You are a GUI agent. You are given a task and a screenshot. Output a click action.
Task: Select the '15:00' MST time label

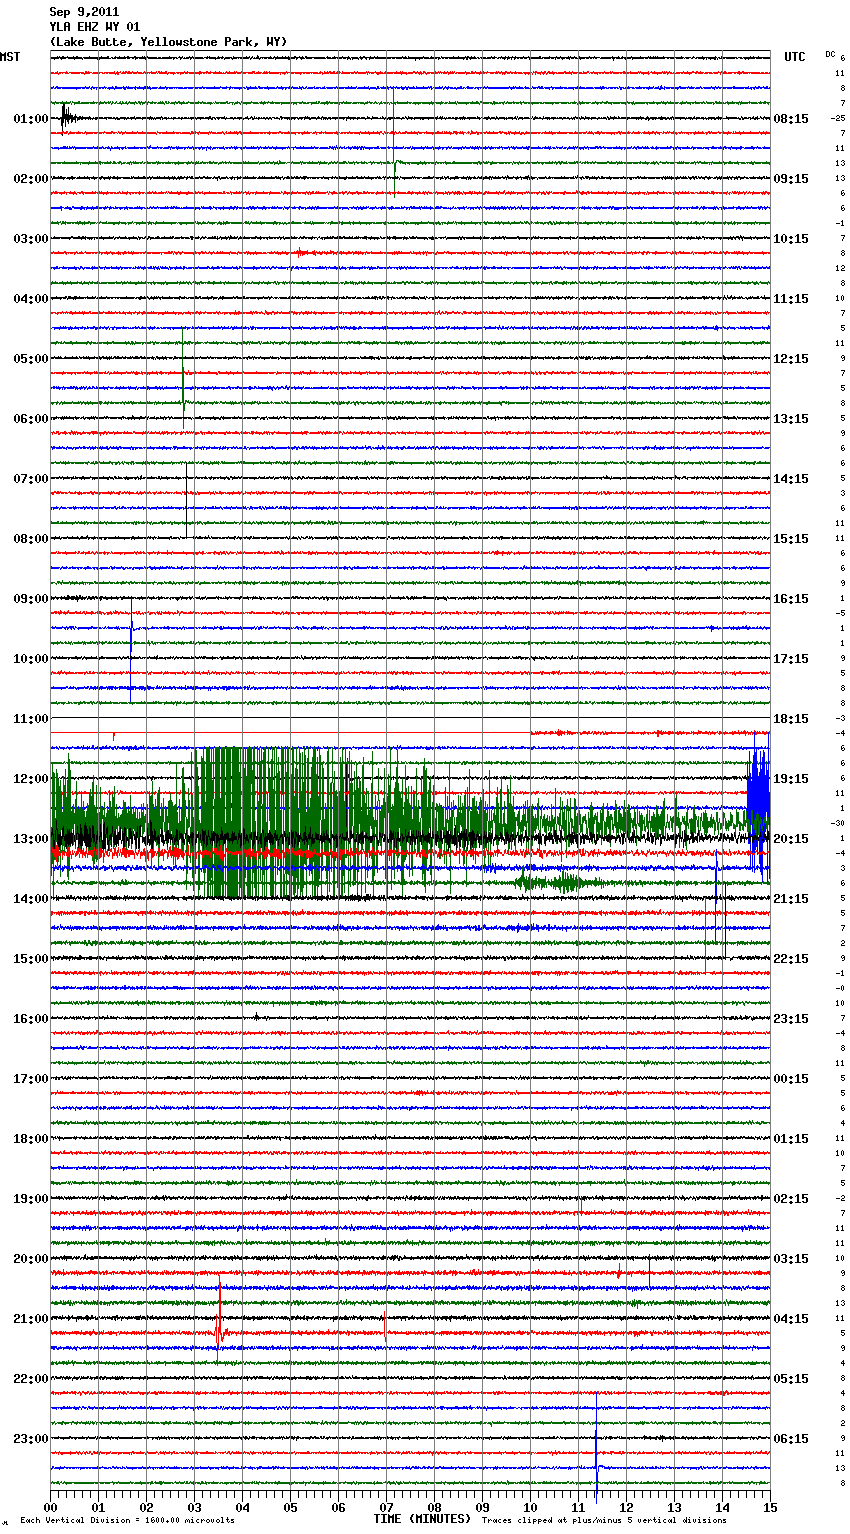click(30, 959)
